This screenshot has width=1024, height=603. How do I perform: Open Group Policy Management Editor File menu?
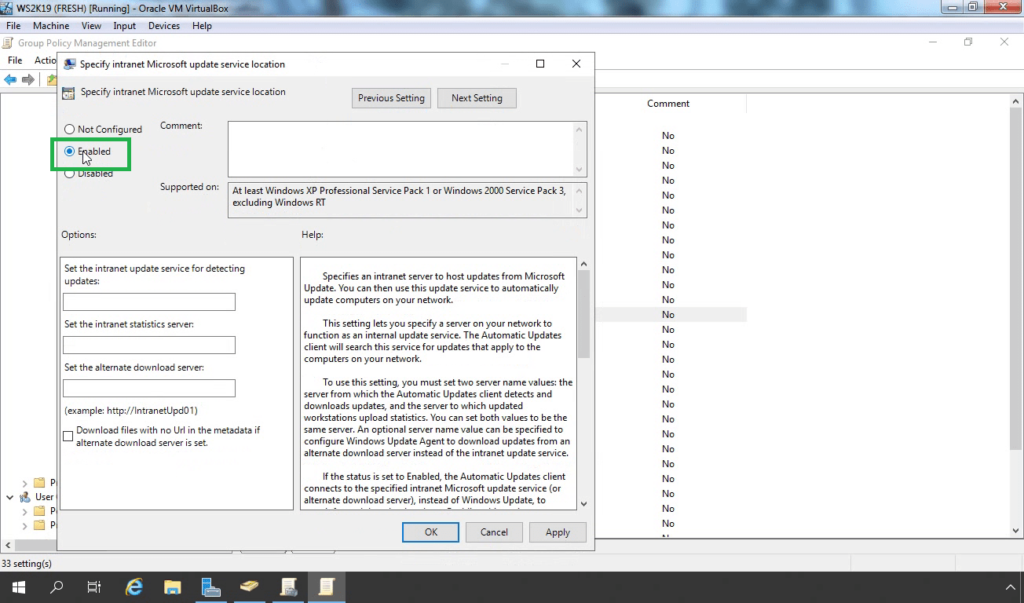(x=15, y=60)
